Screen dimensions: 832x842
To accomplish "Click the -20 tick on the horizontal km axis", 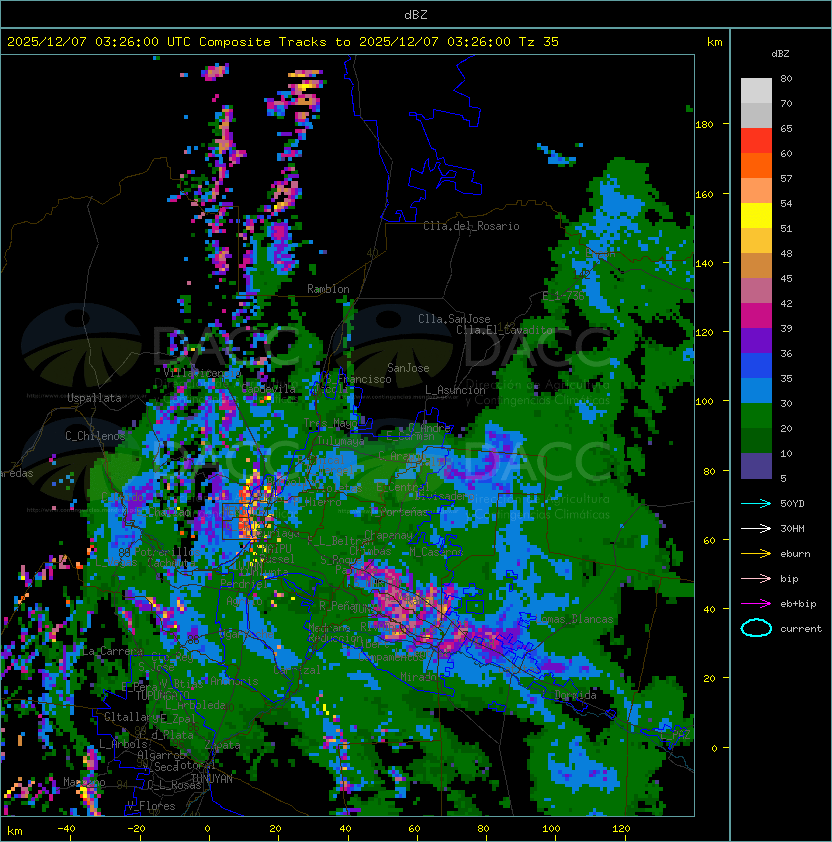I will [x=136, y=829].
